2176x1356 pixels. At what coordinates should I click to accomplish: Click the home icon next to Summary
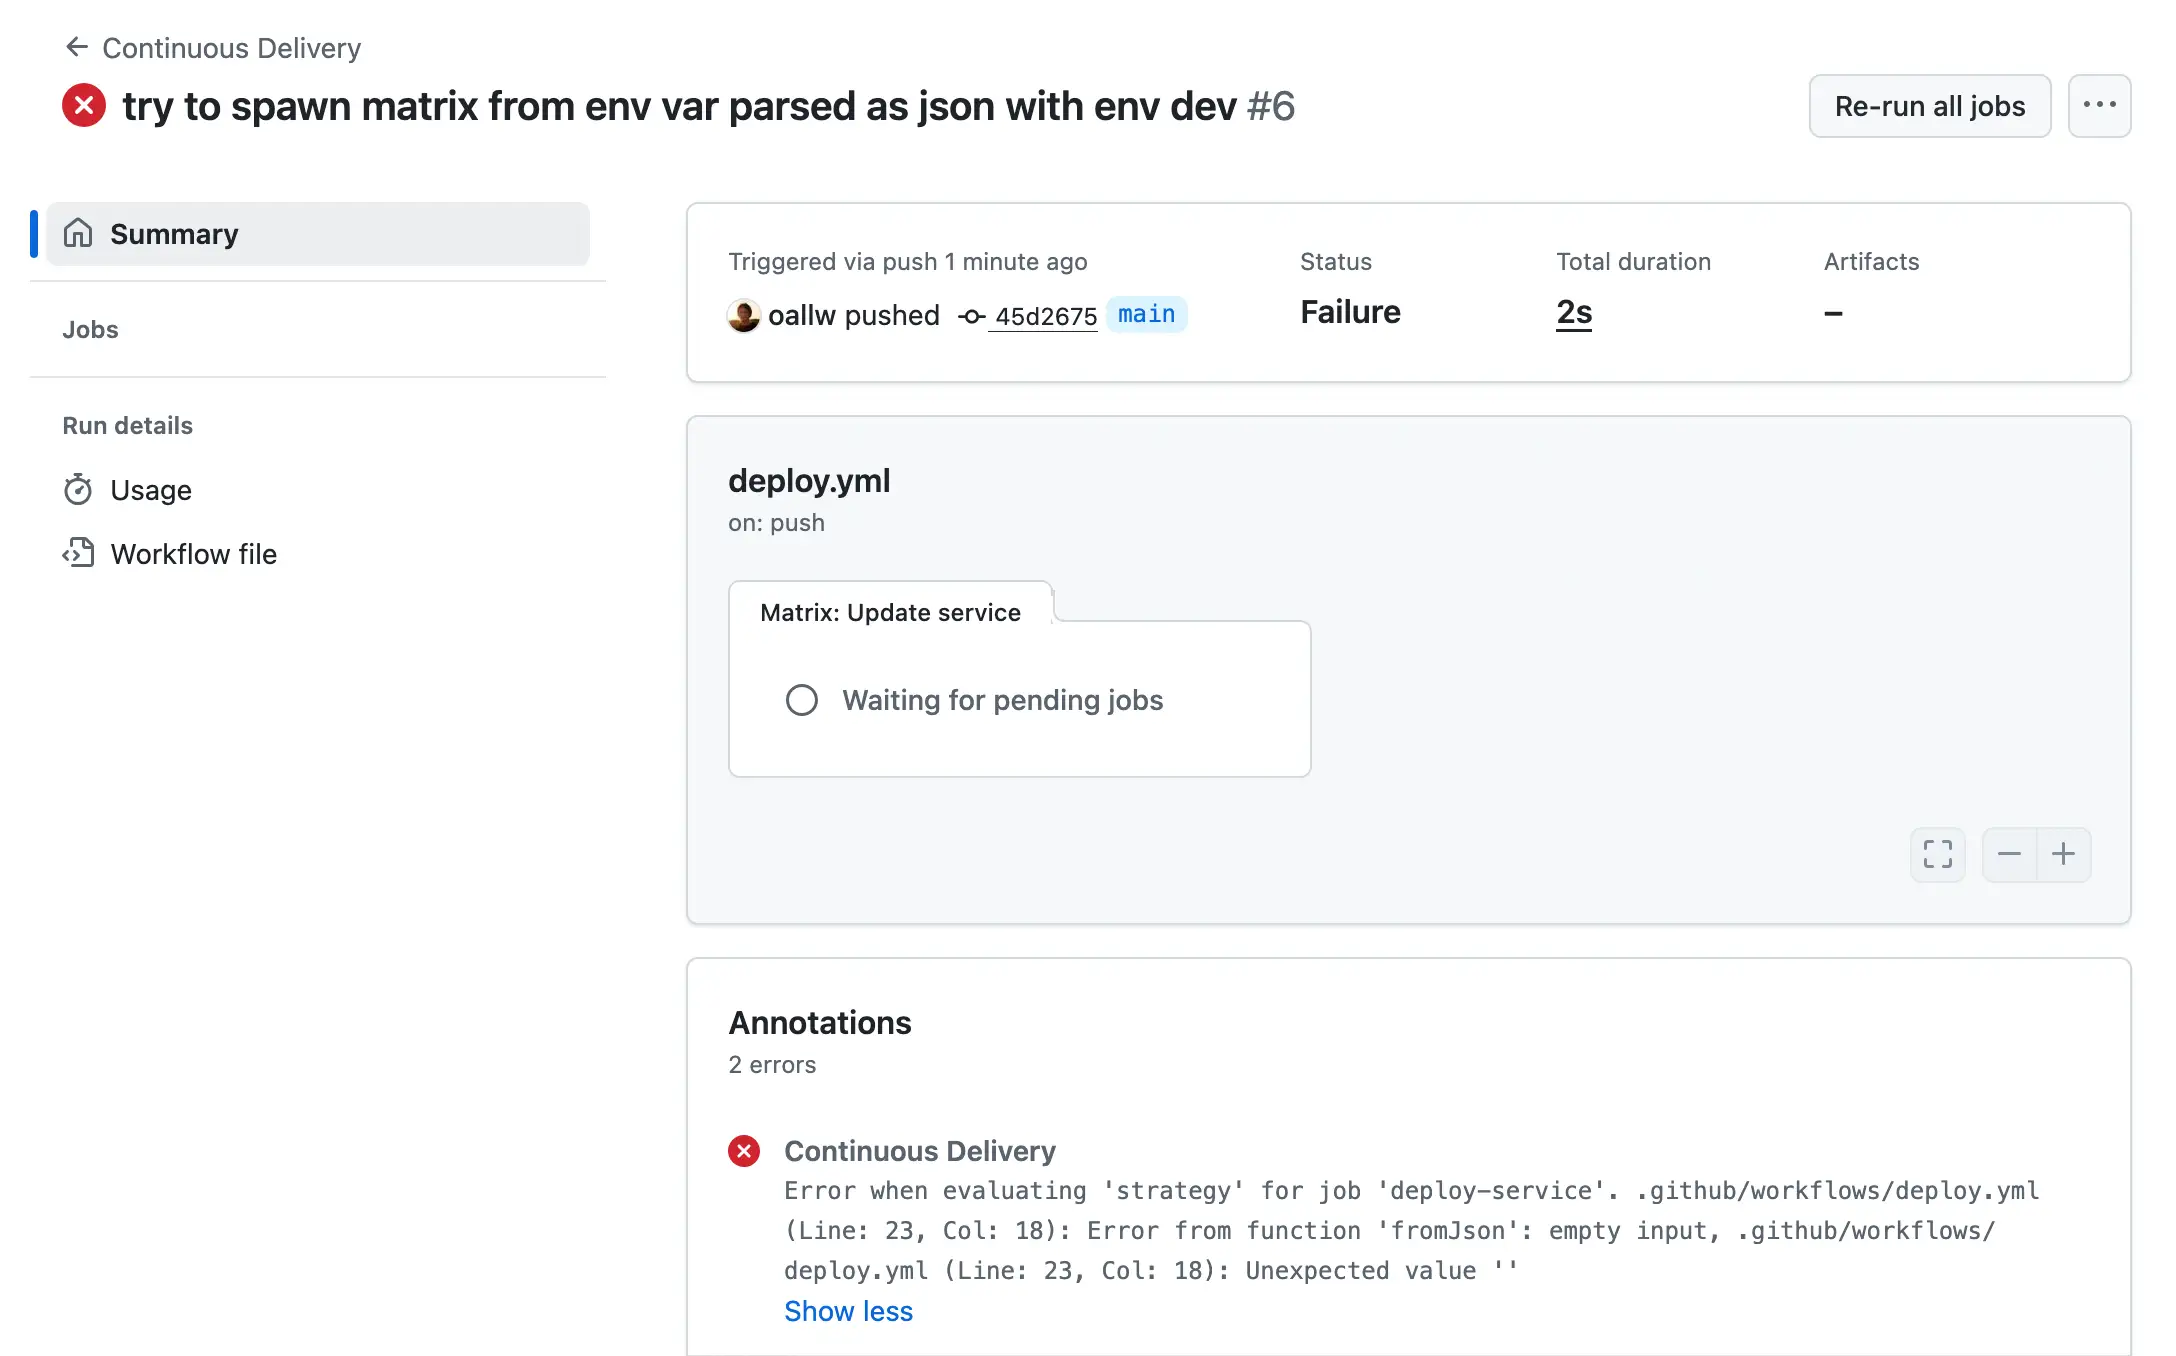pyautogui.click(x=78, y=234)
